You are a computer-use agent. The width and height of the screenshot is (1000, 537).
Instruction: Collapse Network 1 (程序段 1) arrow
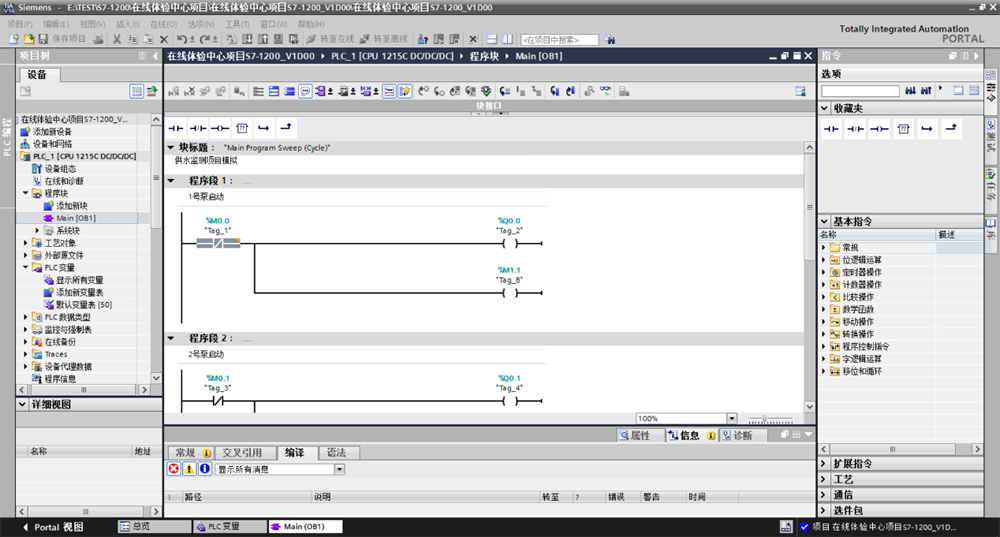point(171,180)
